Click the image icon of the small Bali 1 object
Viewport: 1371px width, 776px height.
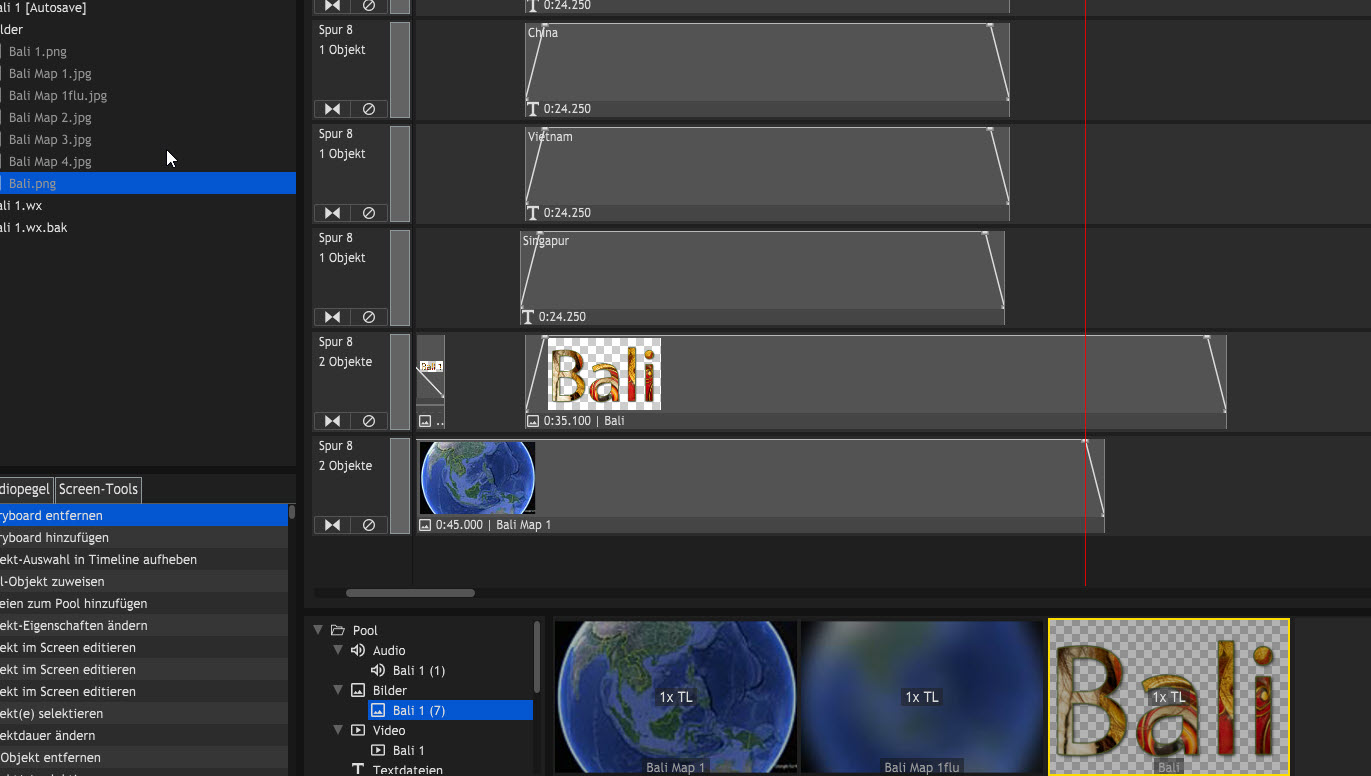(425, 421)
